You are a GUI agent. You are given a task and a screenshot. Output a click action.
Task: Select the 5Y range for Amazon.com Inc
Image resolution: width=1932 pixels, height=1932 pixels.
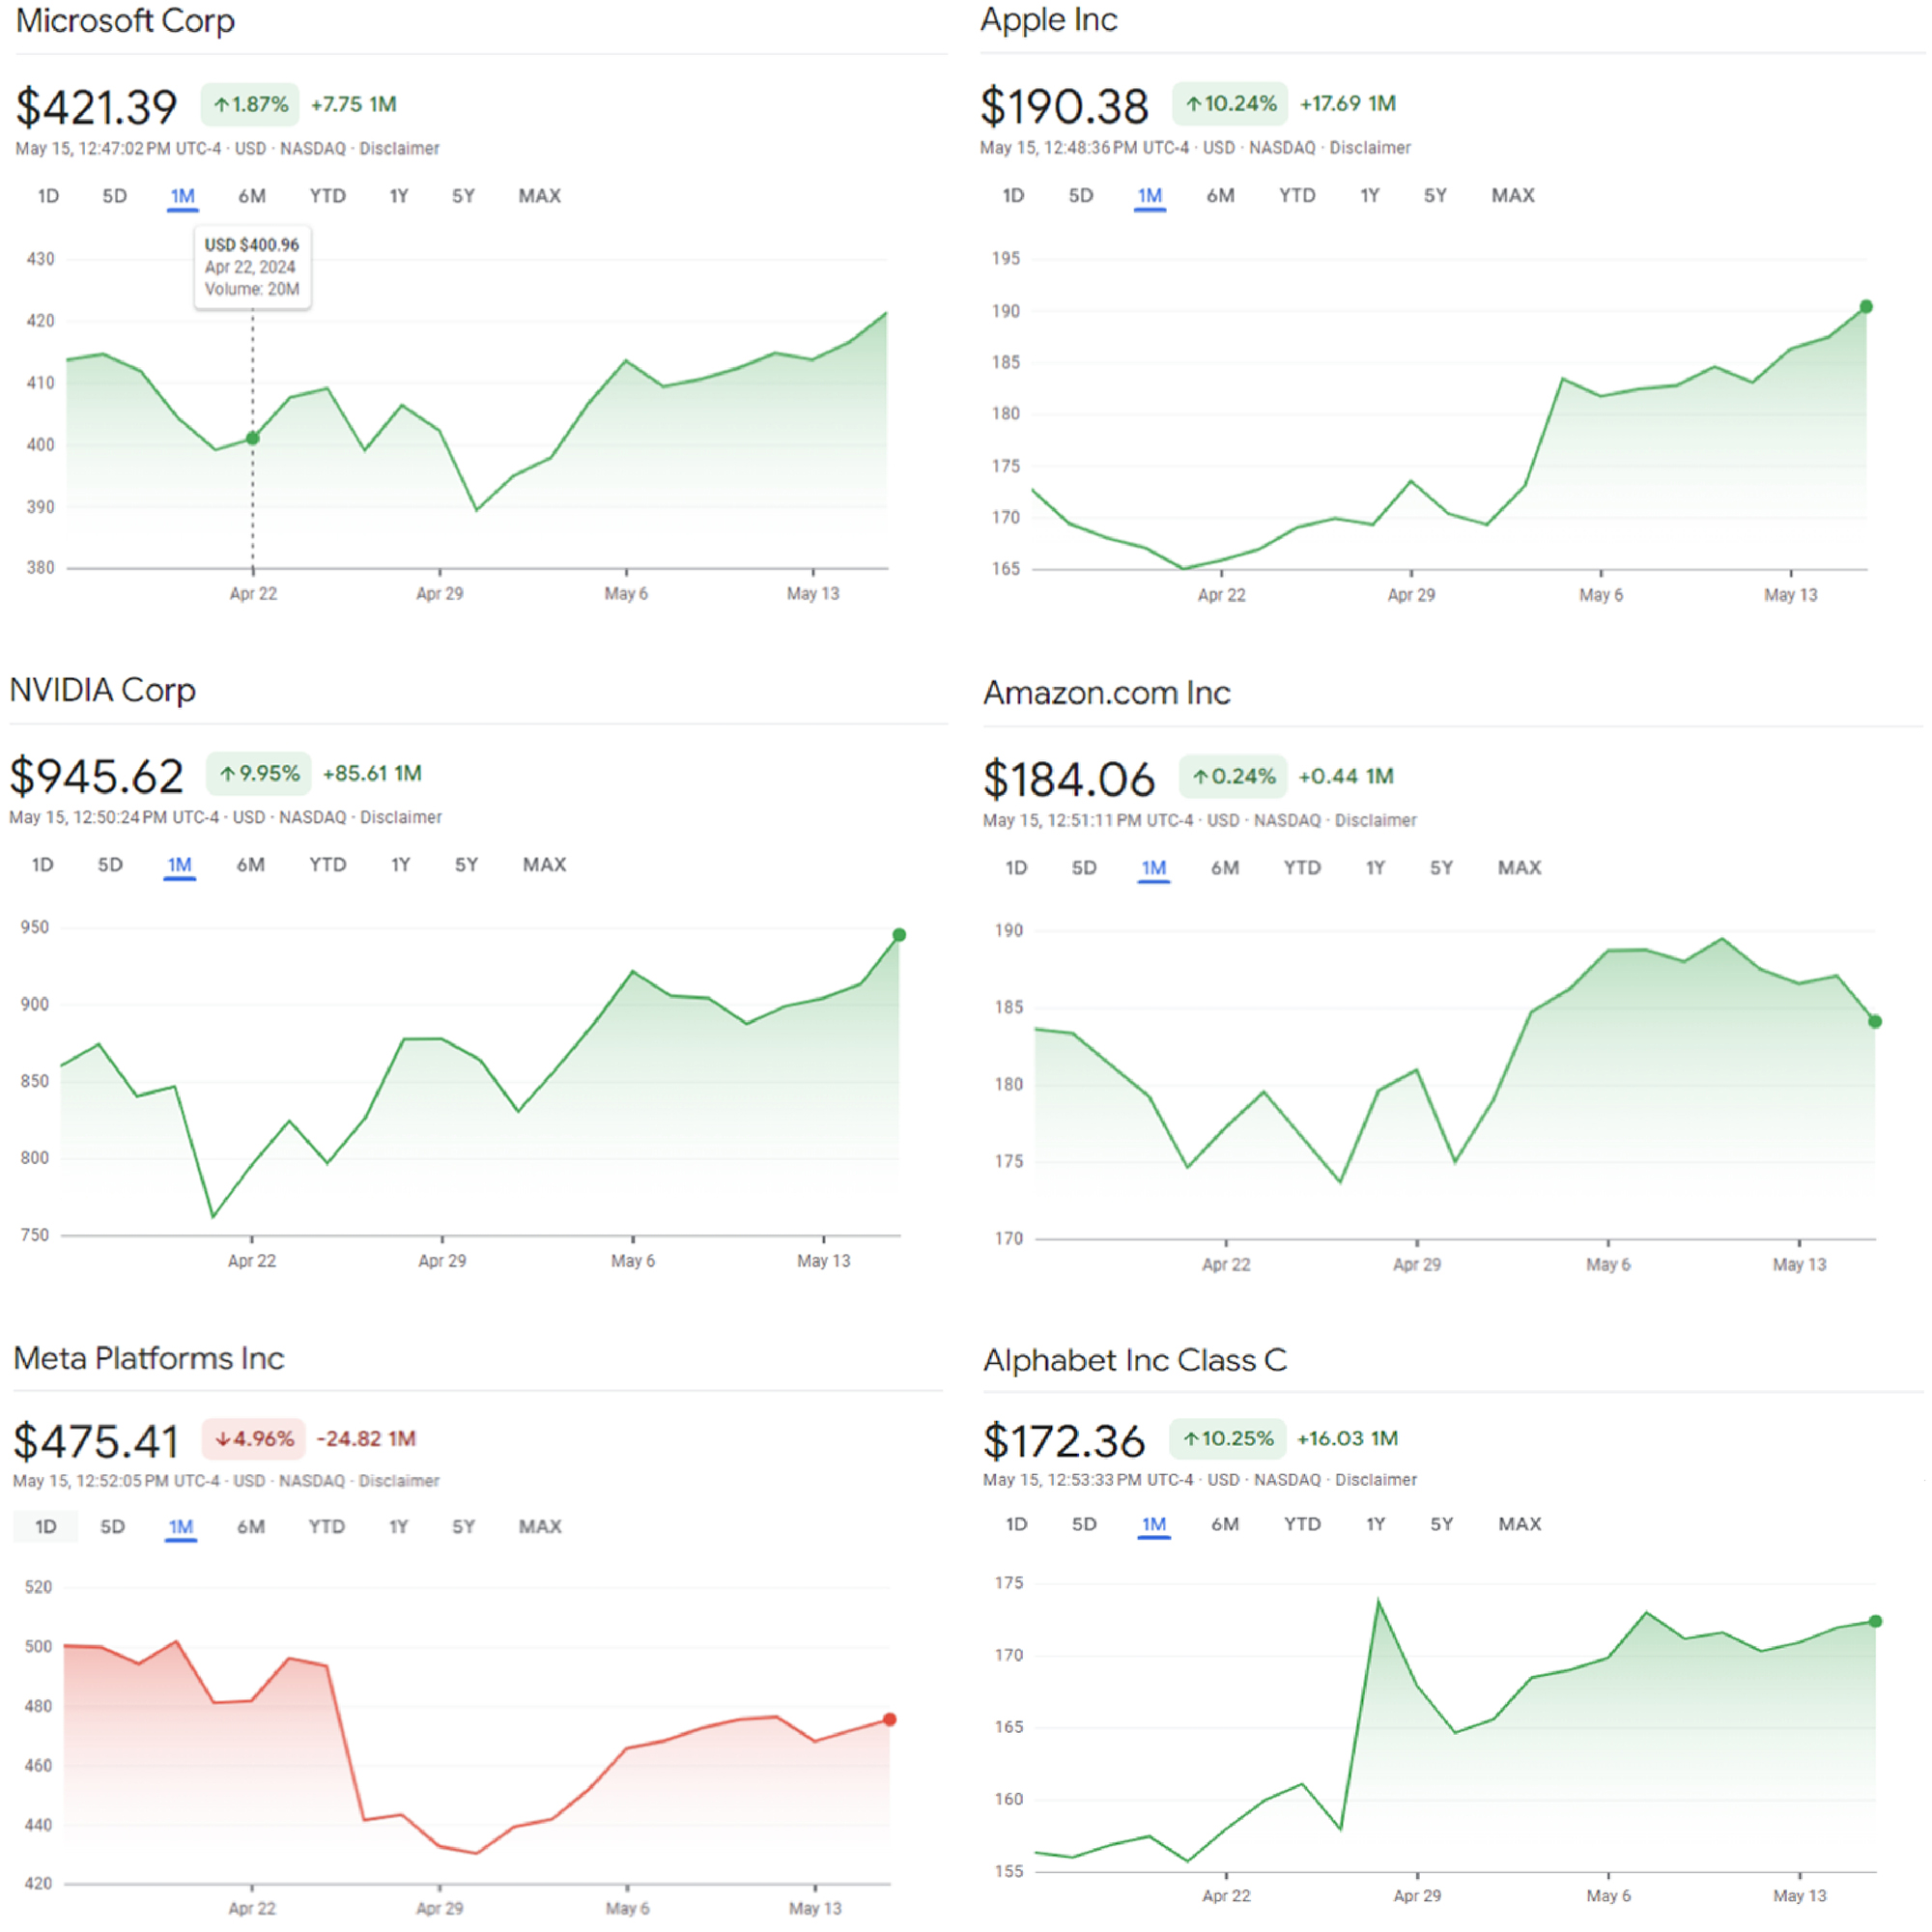point(1441,868)
